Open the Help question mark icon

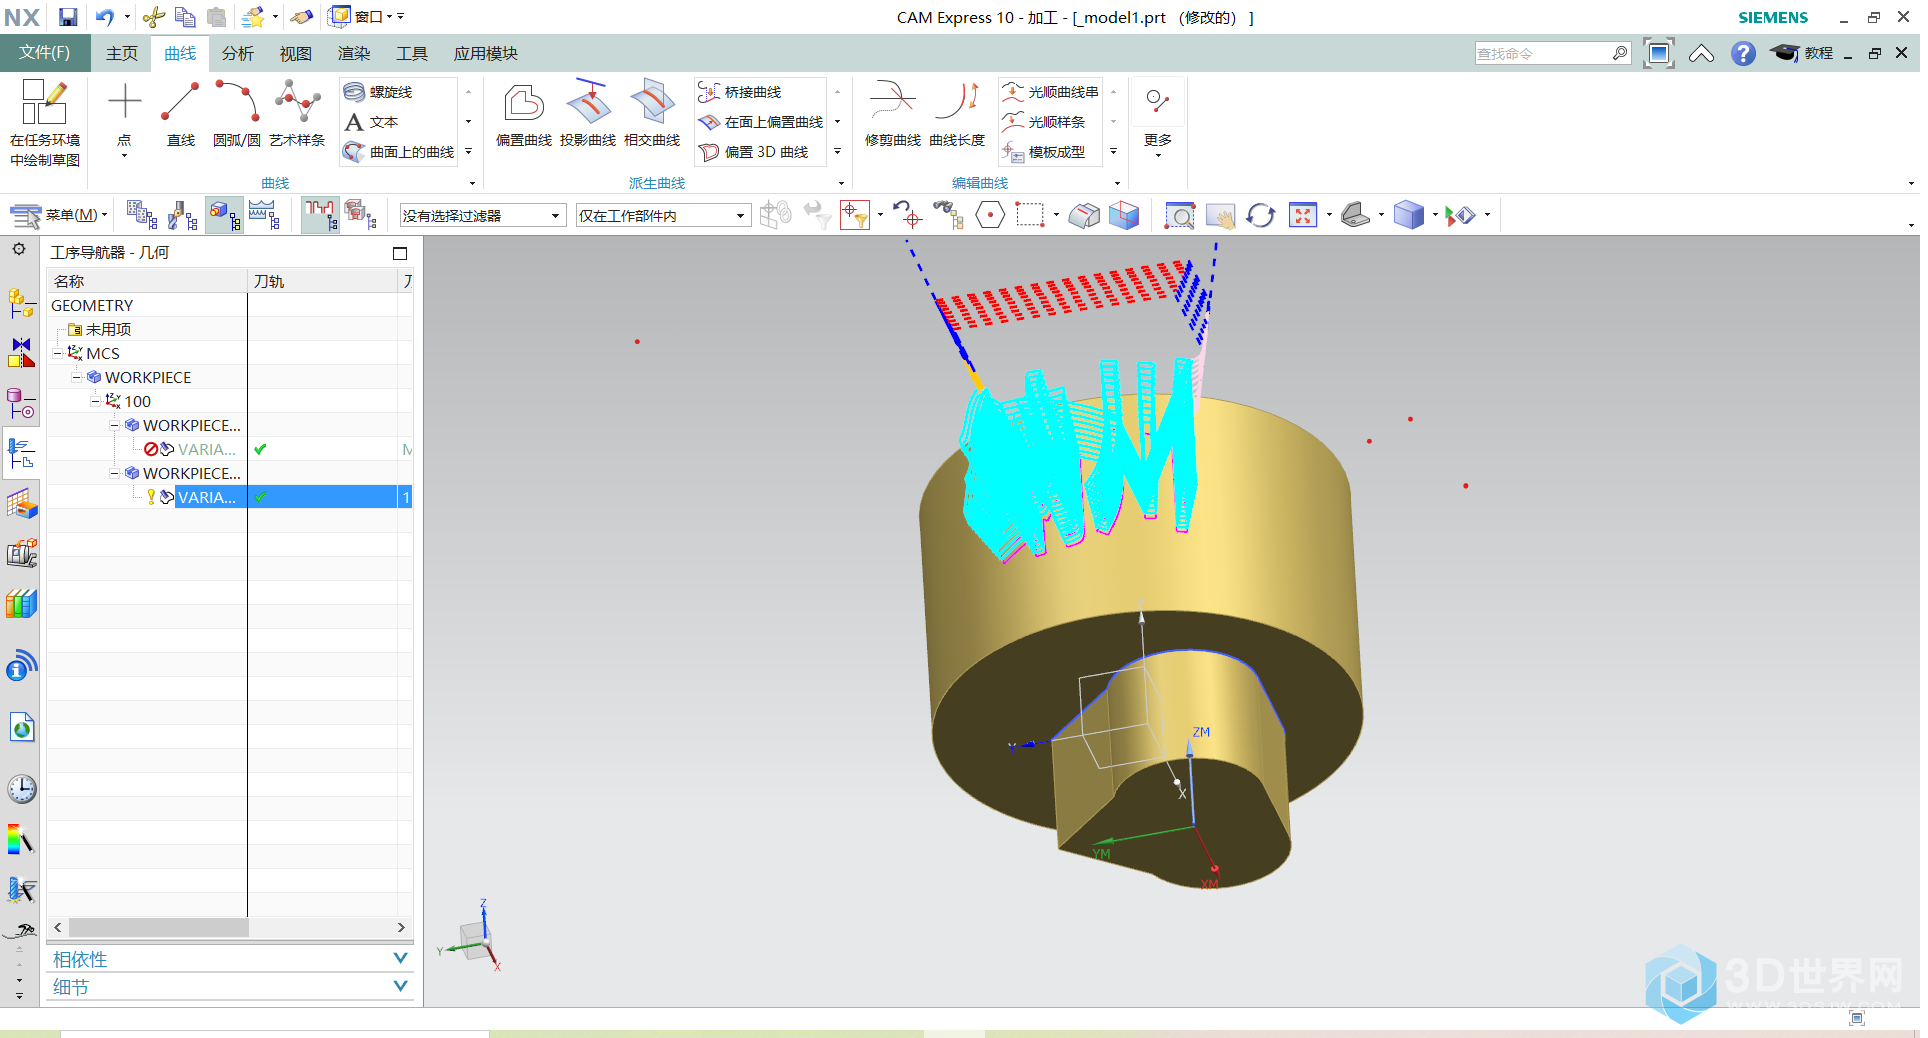click(x=1743, y=53)
